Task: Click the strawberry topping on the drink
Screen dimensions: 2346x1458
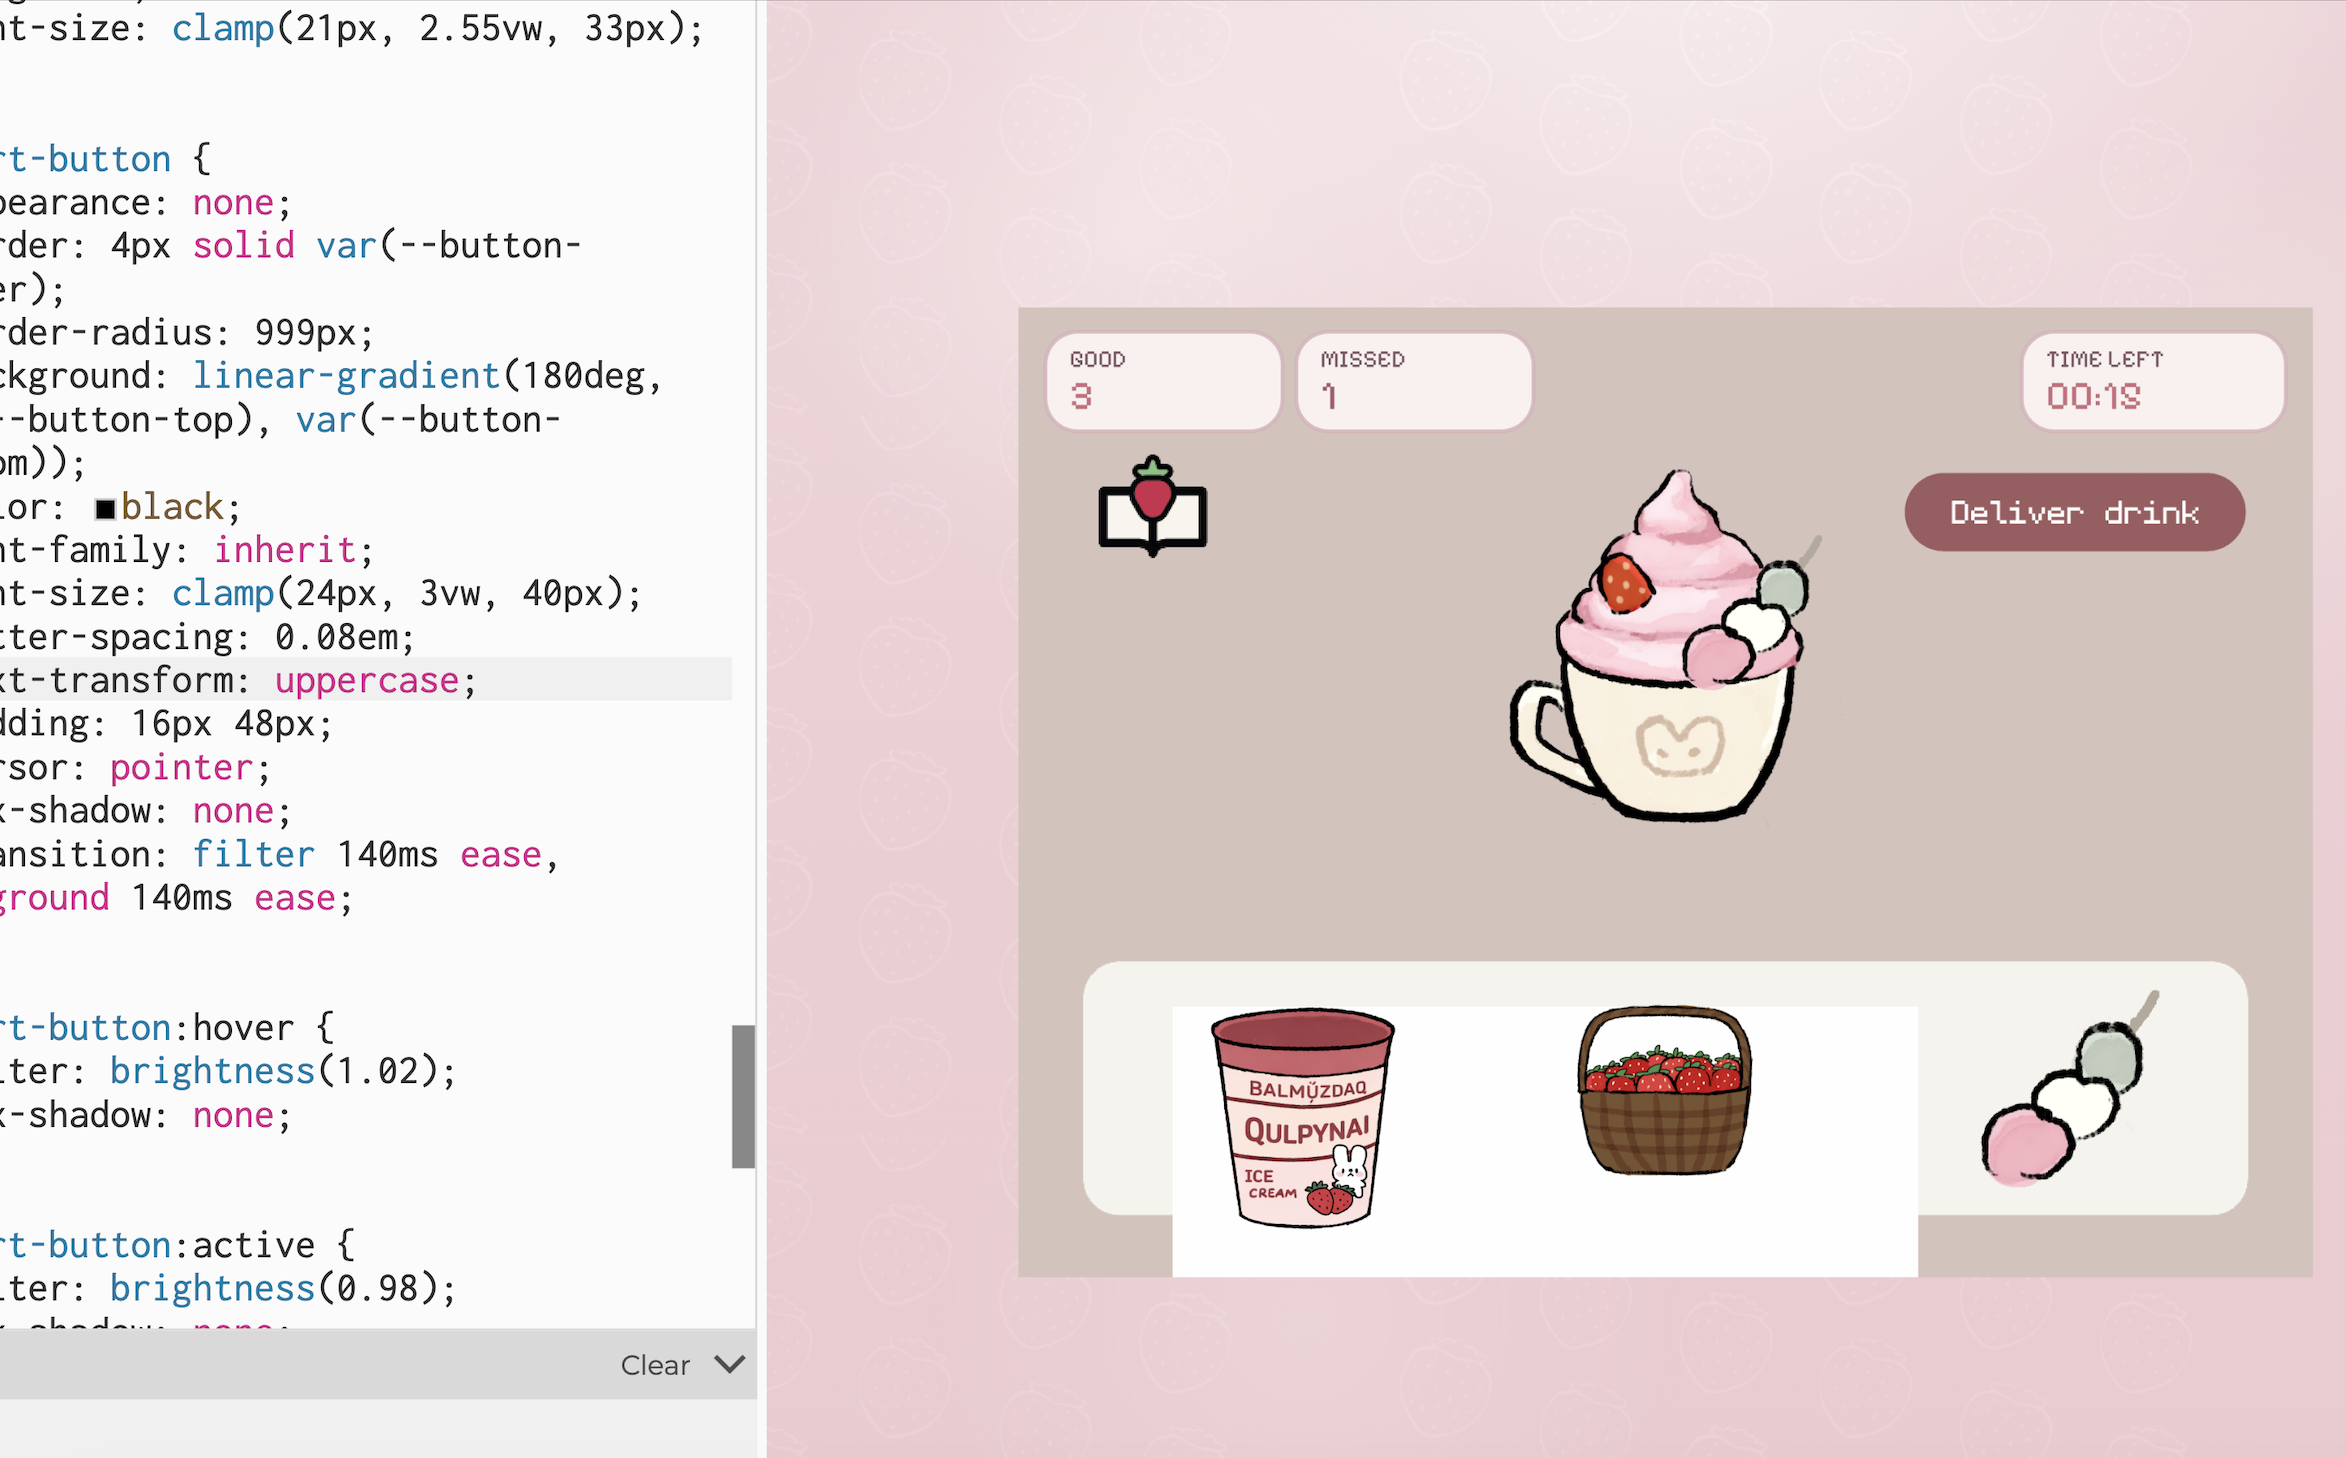Action: (x=1624, y=583)
